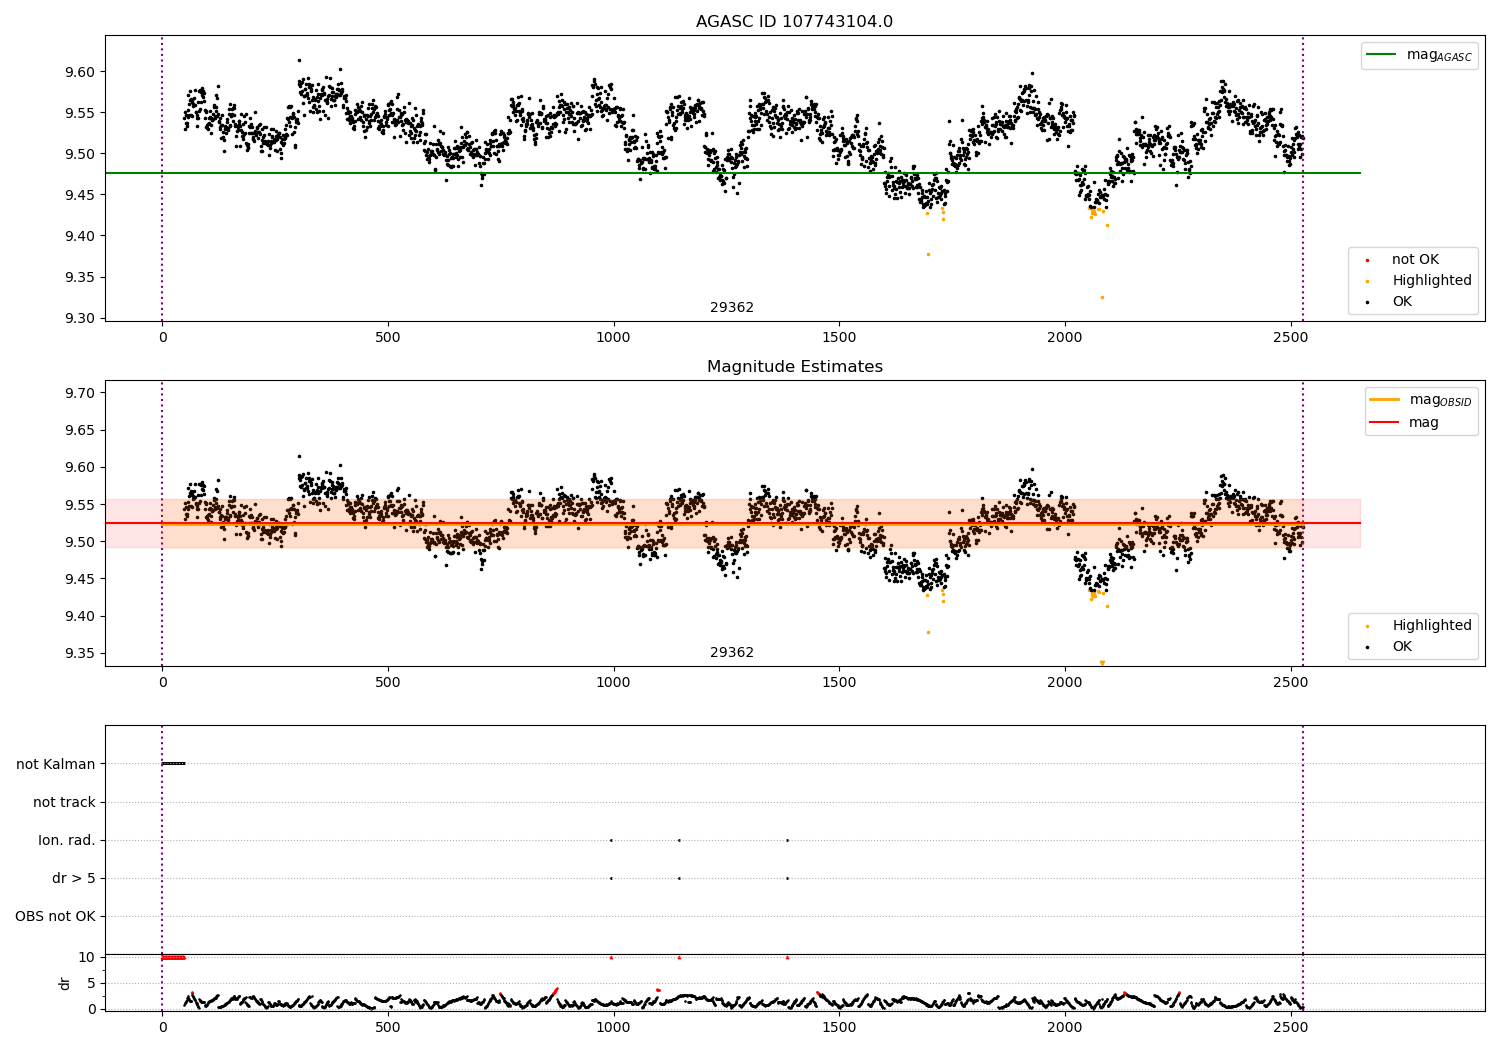Click the orange outlier near 9.38 in the top plot
This screenshot has height=1050, width=1500.
point(928,254)
